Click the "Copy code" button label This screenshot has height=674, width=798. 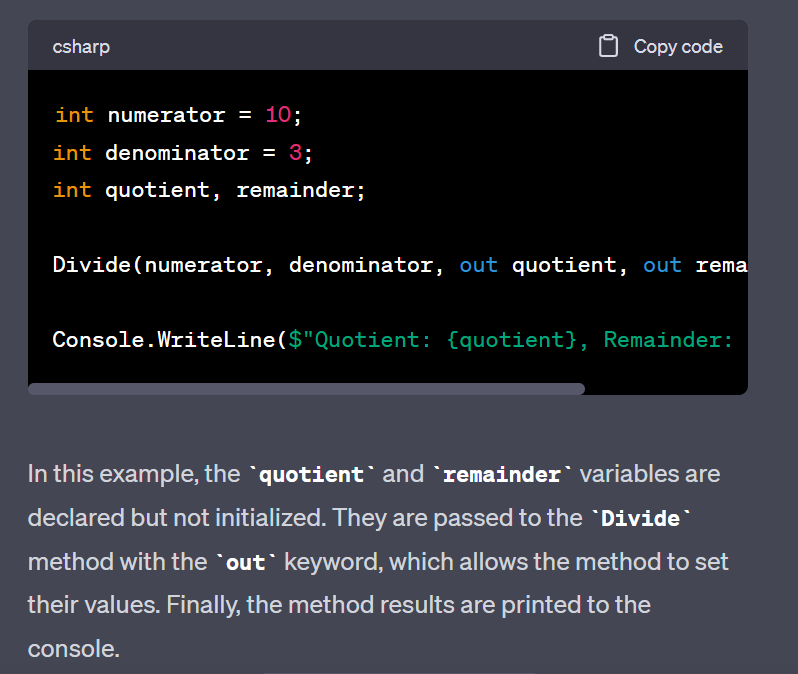[678, 46]
